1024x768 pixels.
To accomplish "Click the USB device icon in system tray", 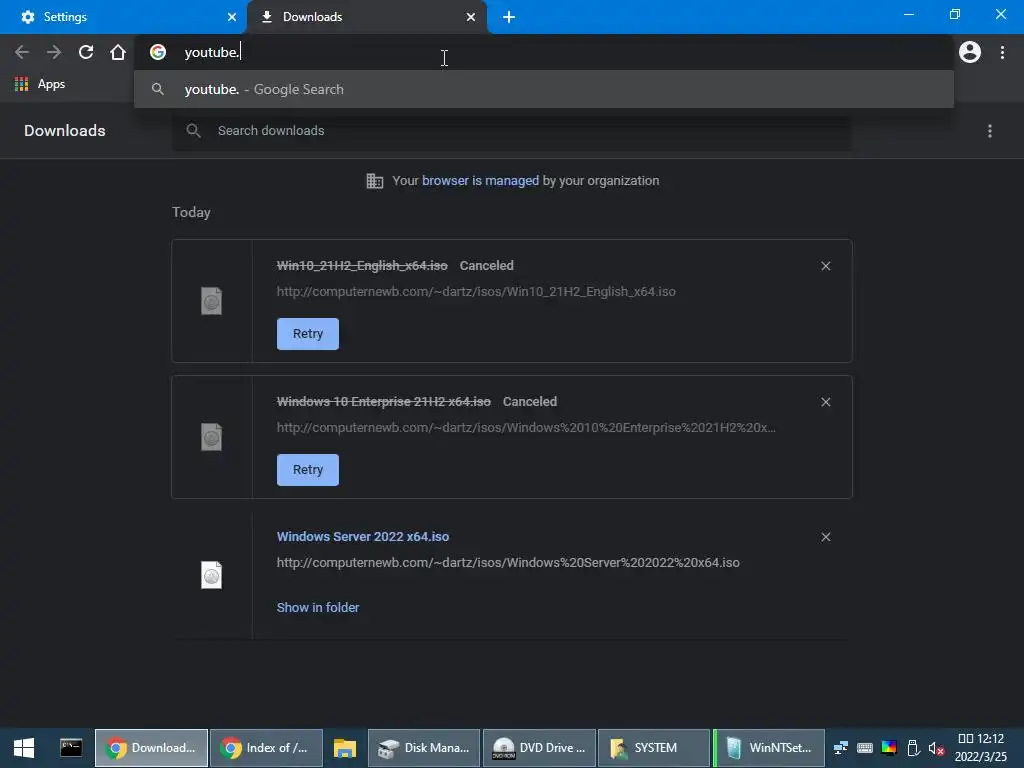I will click(913, 748).
